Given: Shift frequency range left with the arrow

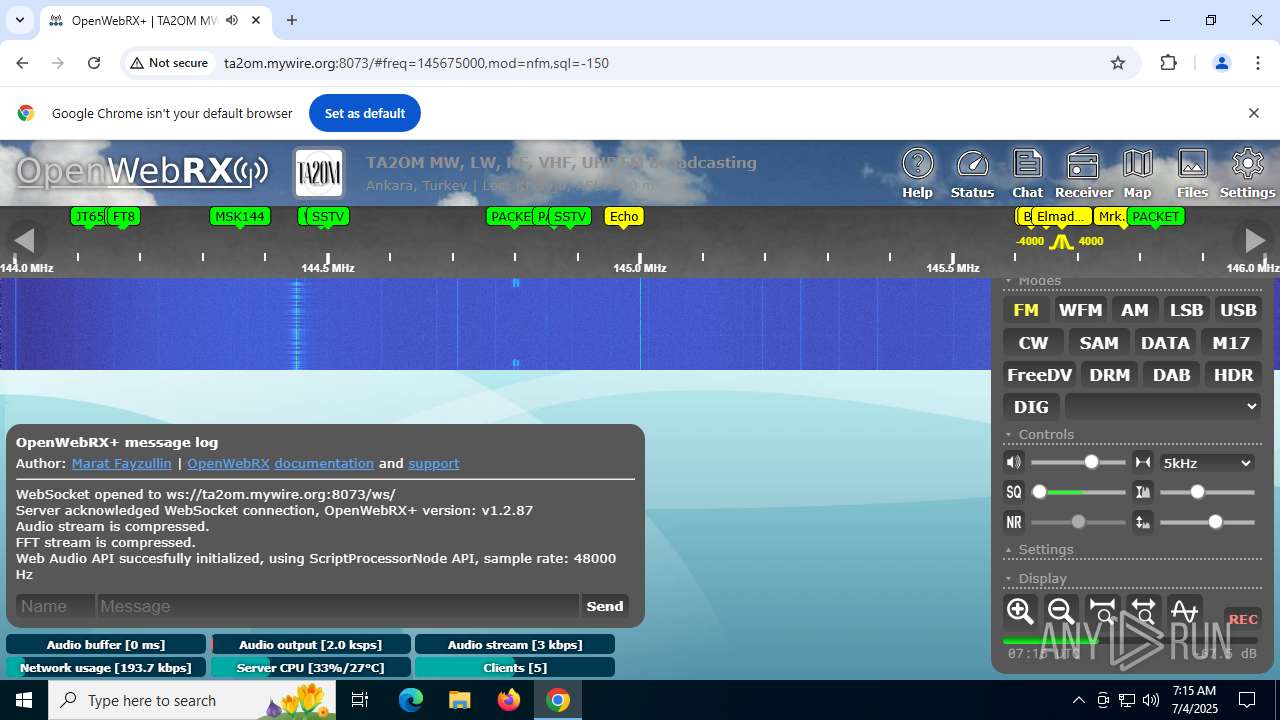Looking at the screenshot, I should [x=24, y=240].
